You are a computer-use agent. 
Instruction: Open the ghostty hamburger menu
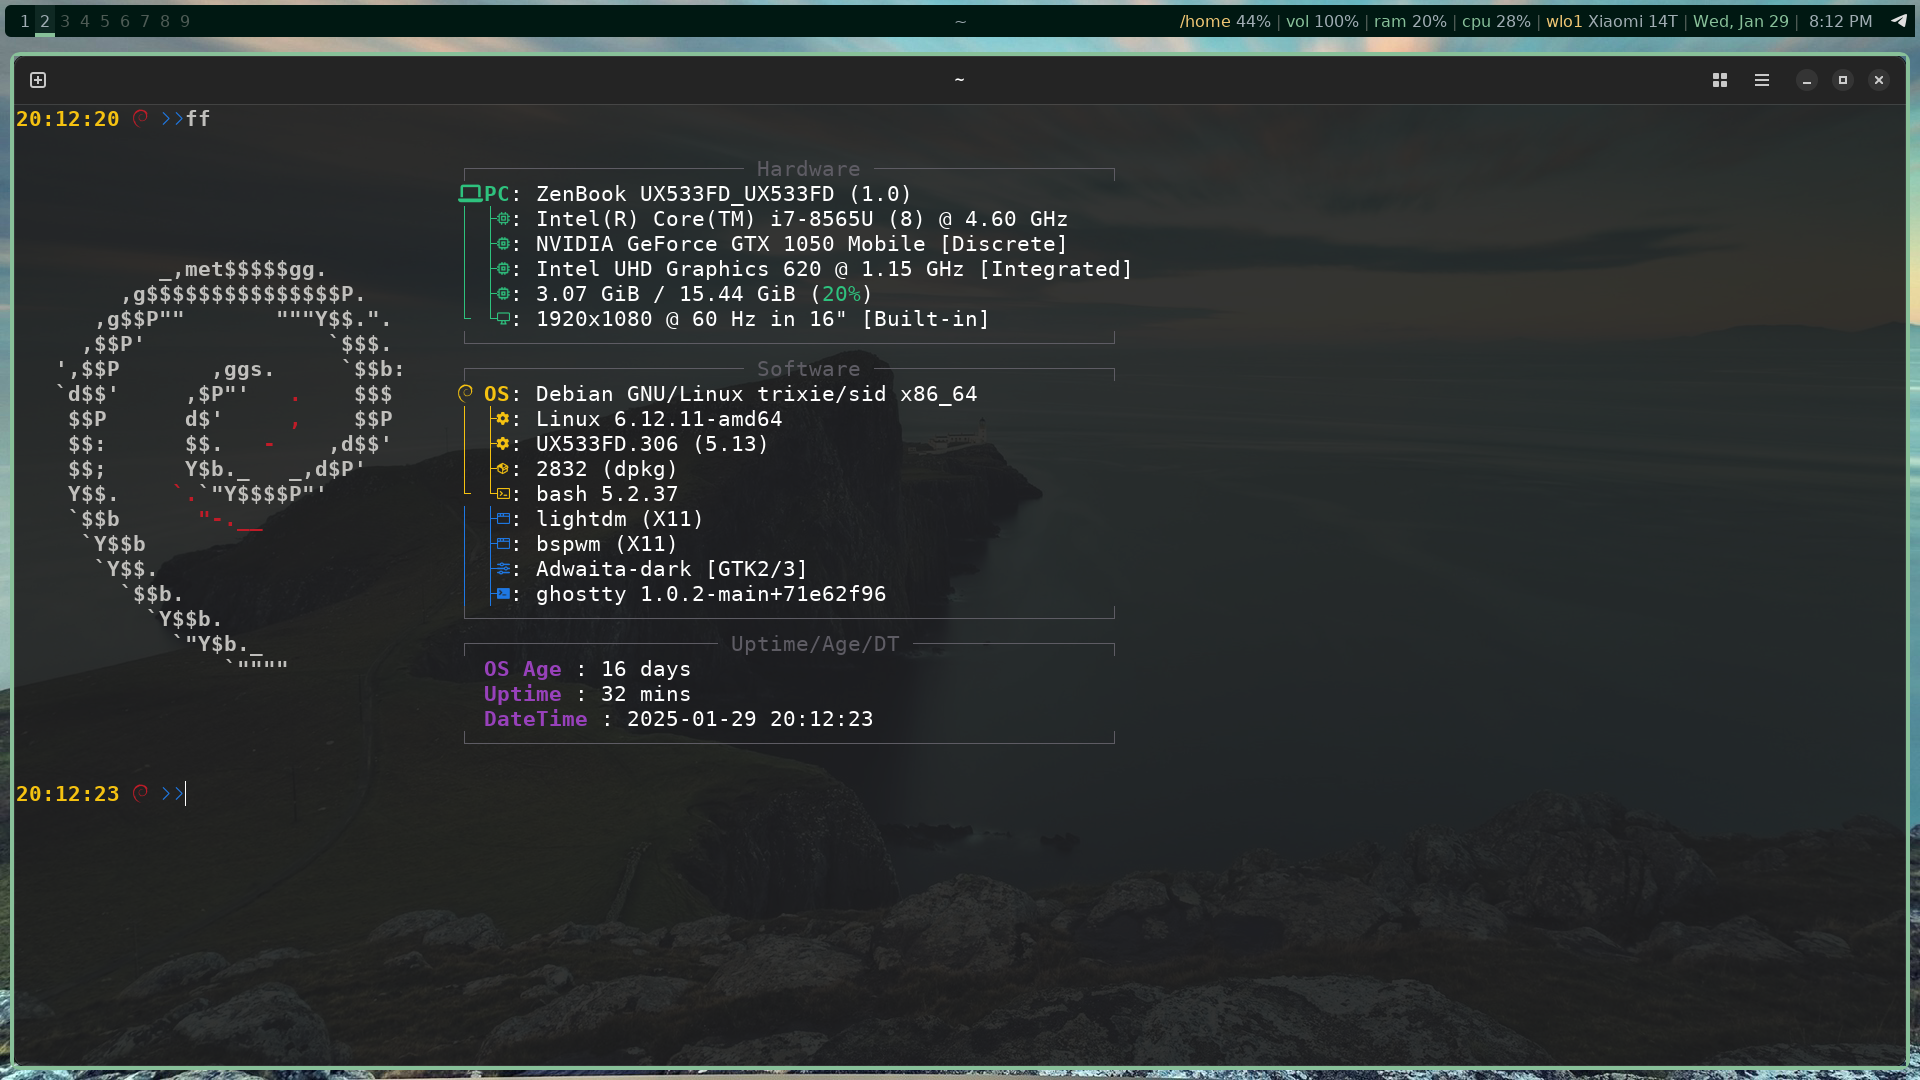pos(1762,80)
